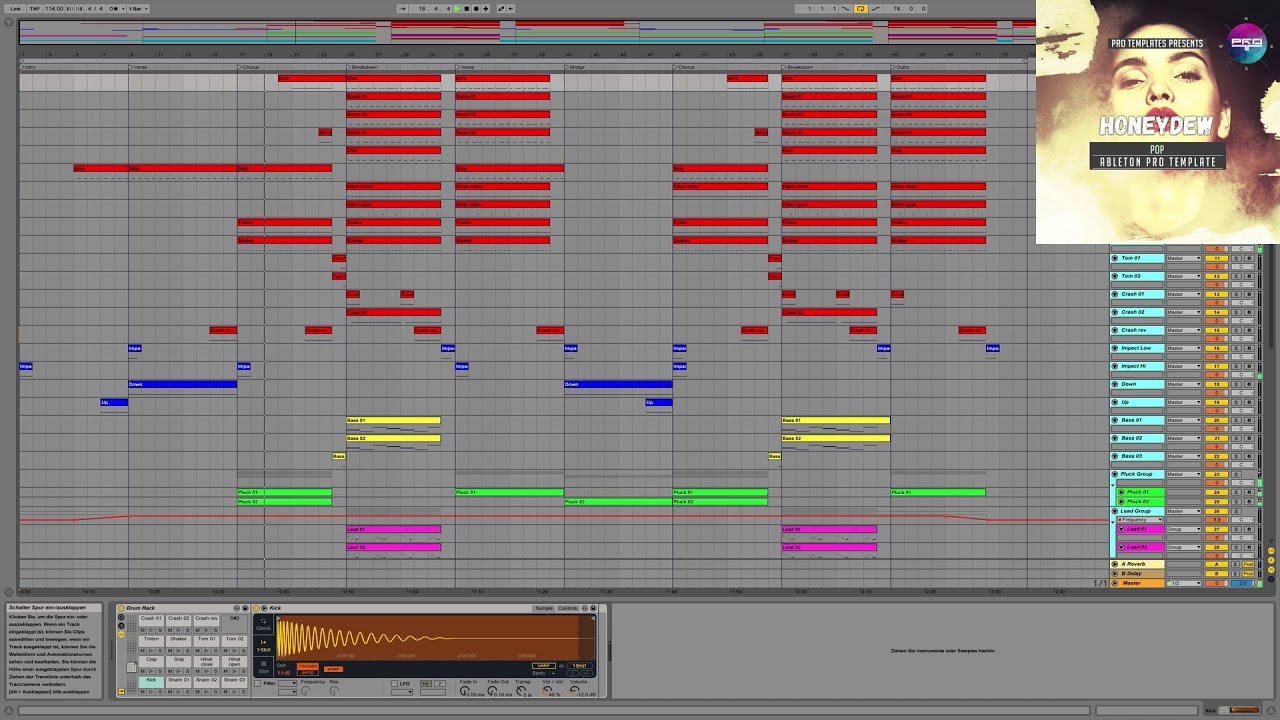Stop playback with the transport stop button
Image resolution: width=1280 pixels, height=720 pixels.
[466, 9]
